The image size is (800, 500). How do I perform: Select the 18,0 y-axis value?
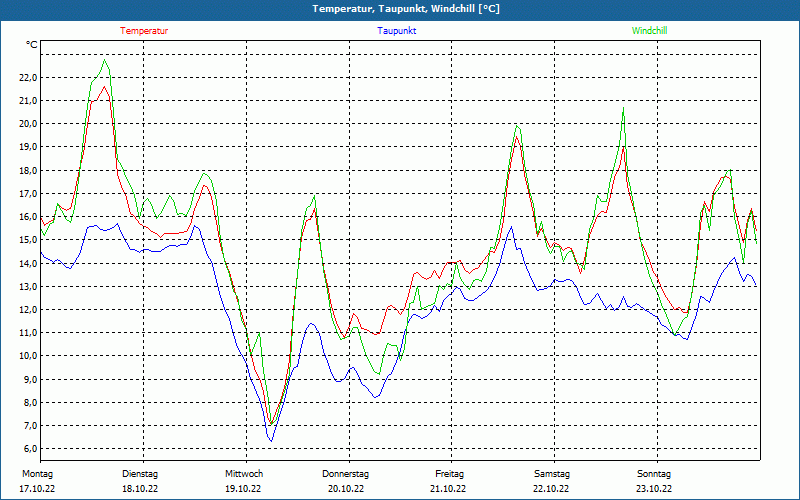pos(29,170)
